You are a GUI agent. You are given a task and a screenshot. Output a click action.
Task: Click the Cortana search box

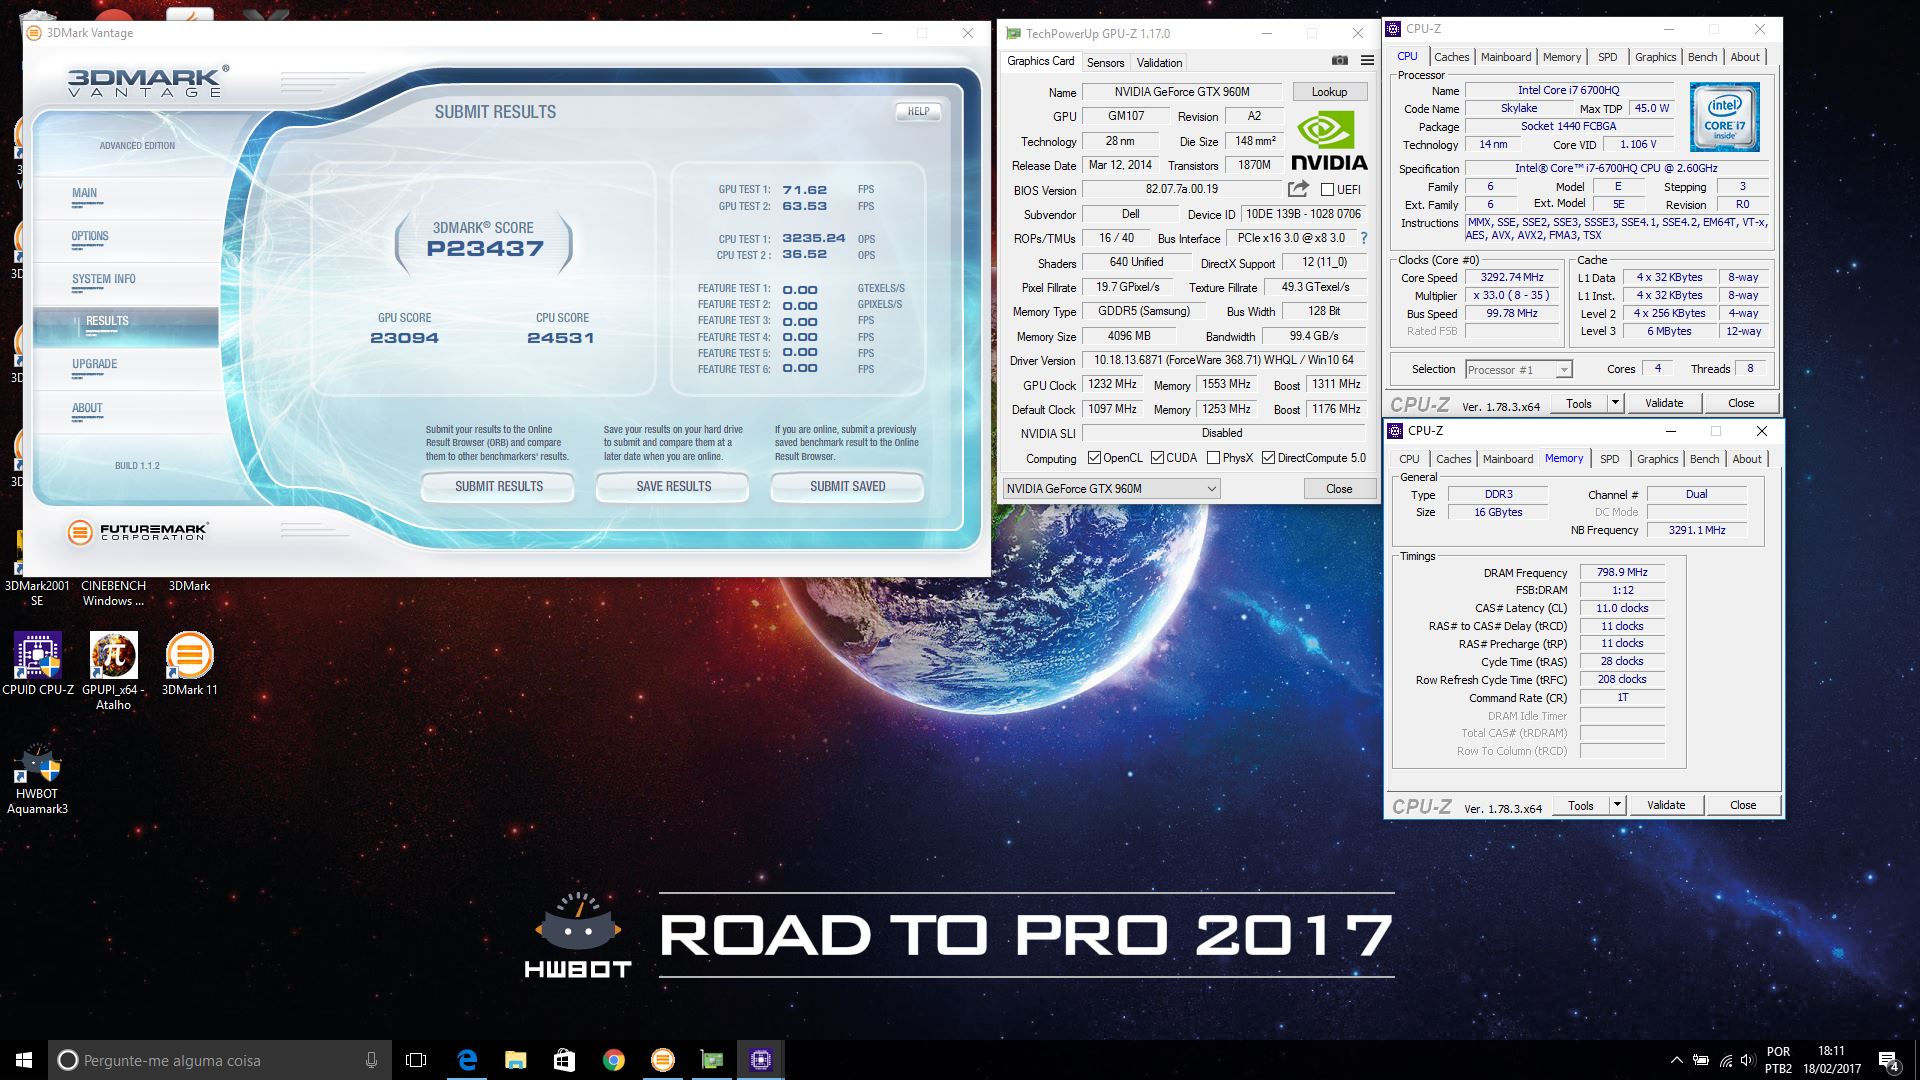point(220,1060)
